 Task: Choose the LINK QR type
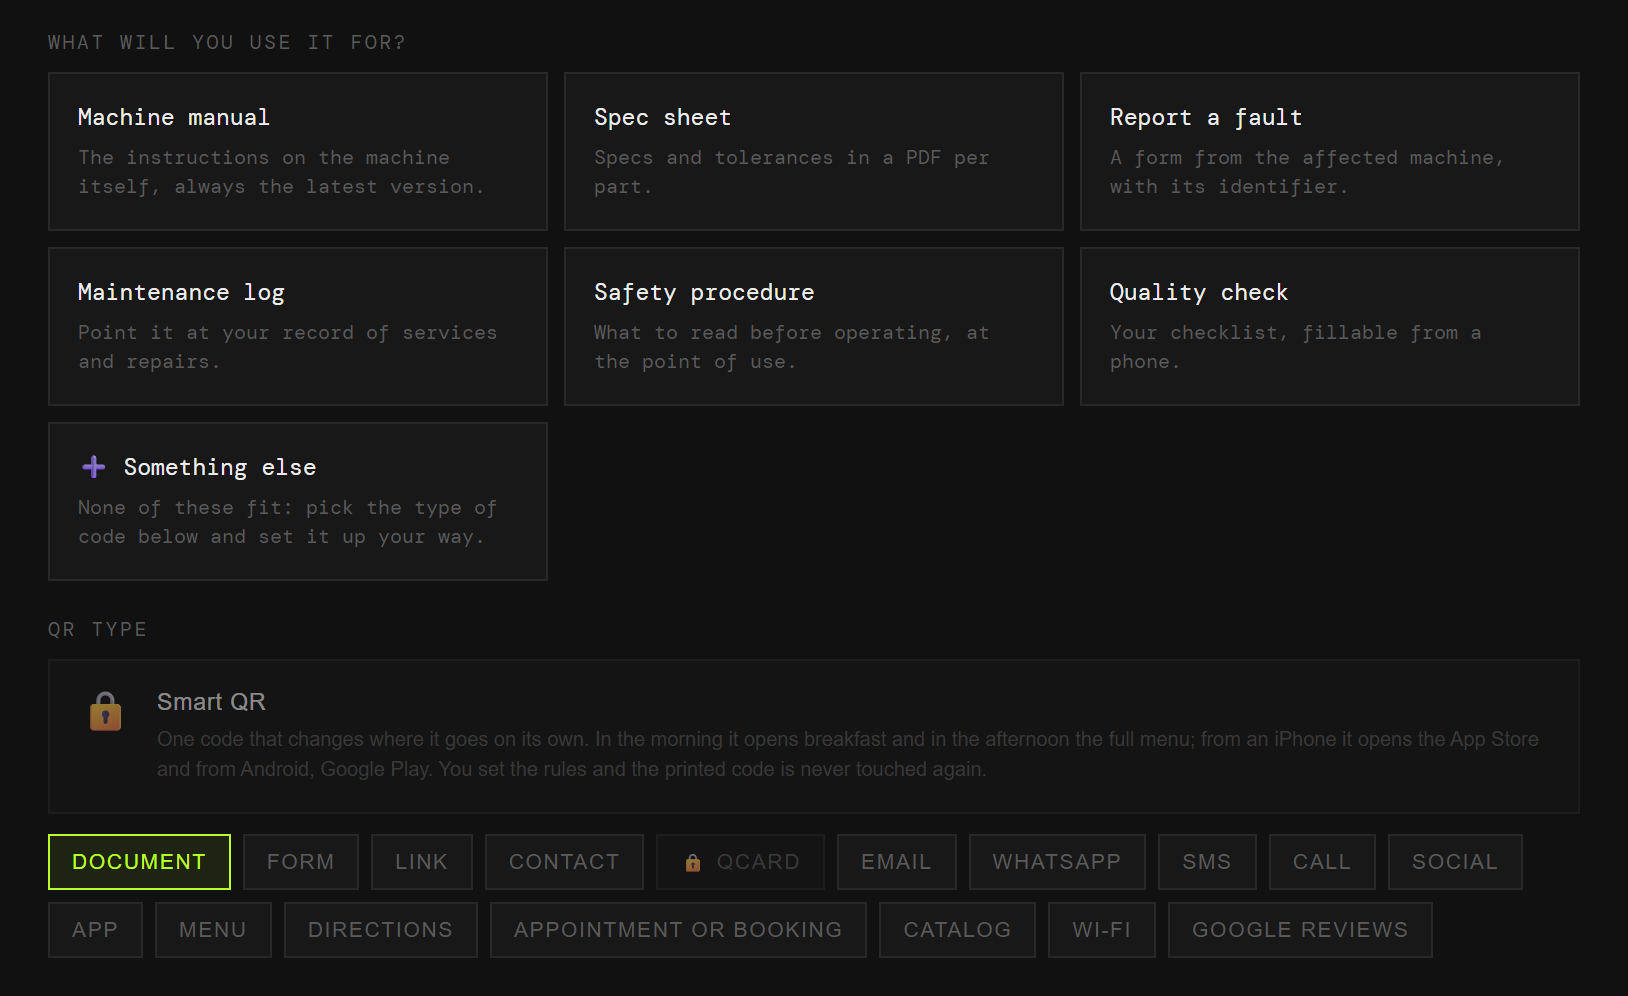(422, 862)
